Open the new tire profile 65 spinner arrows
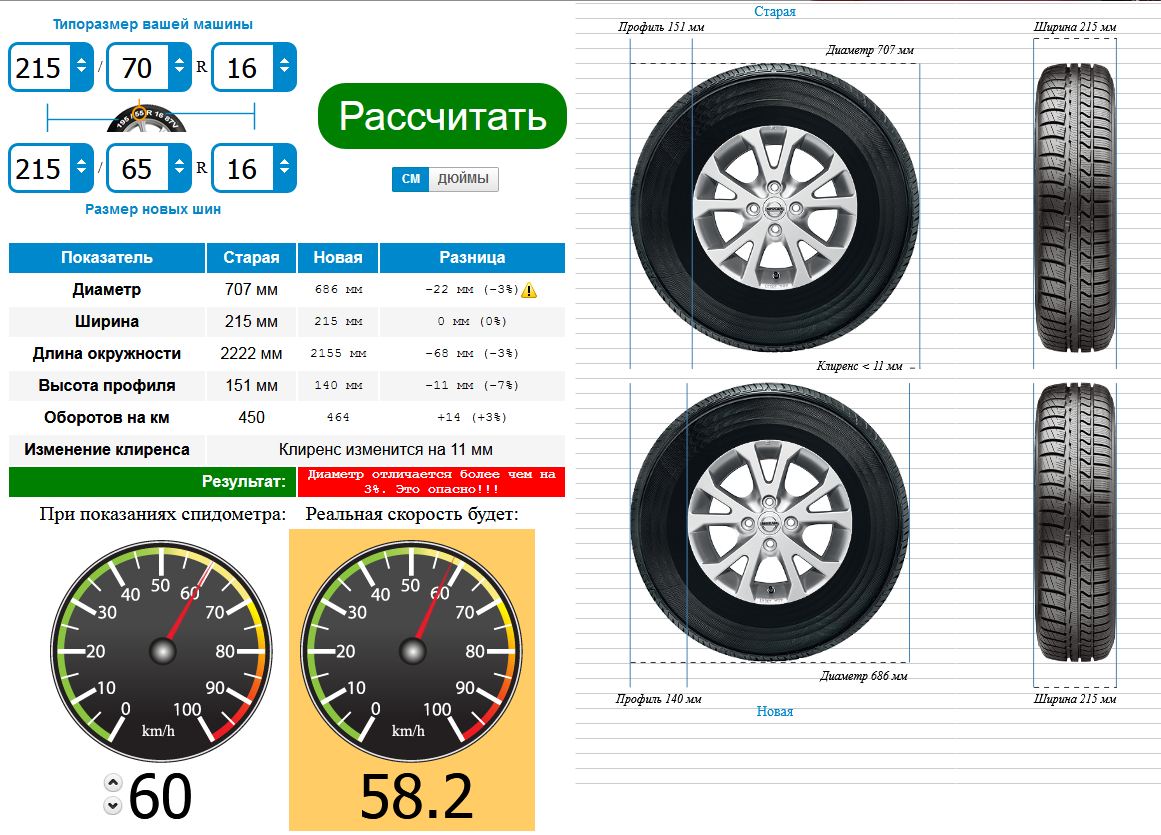1161x835 pixels. coord(179,168)
